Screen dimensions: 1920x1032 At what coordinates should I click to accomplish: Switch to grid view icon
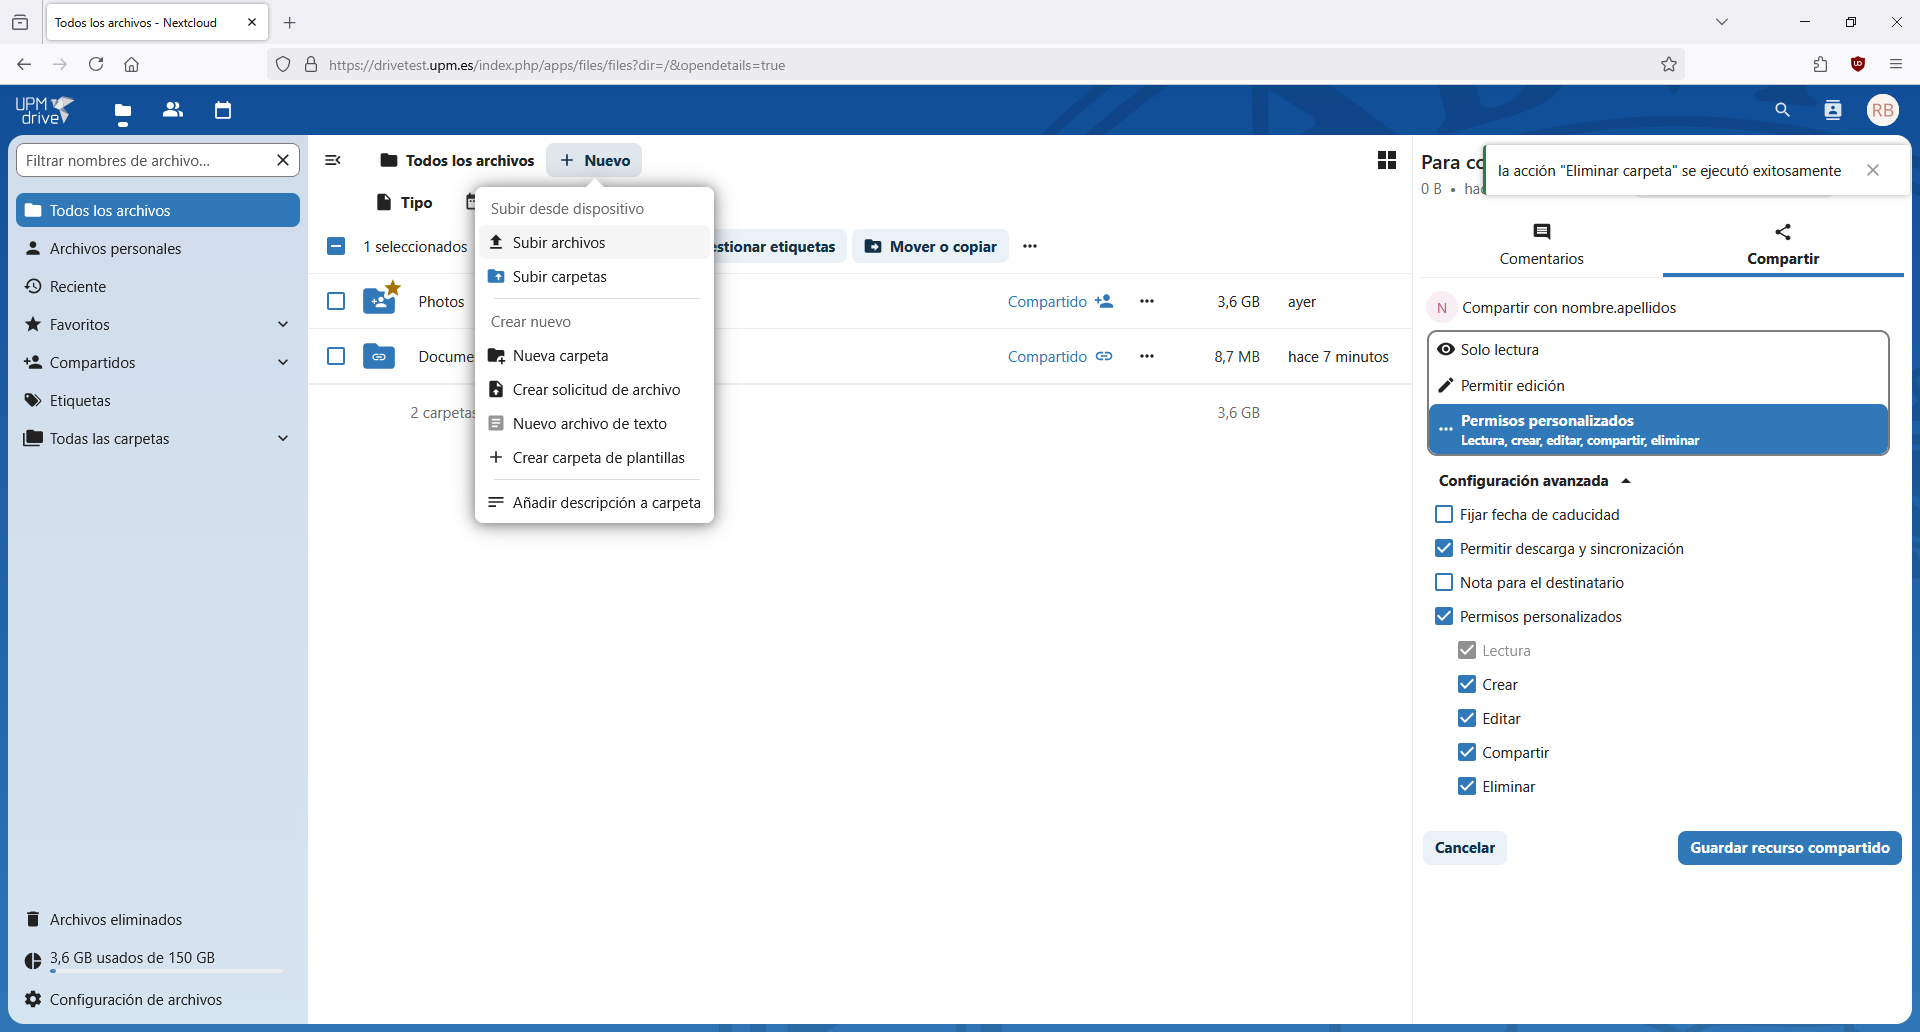(1387, 160)
